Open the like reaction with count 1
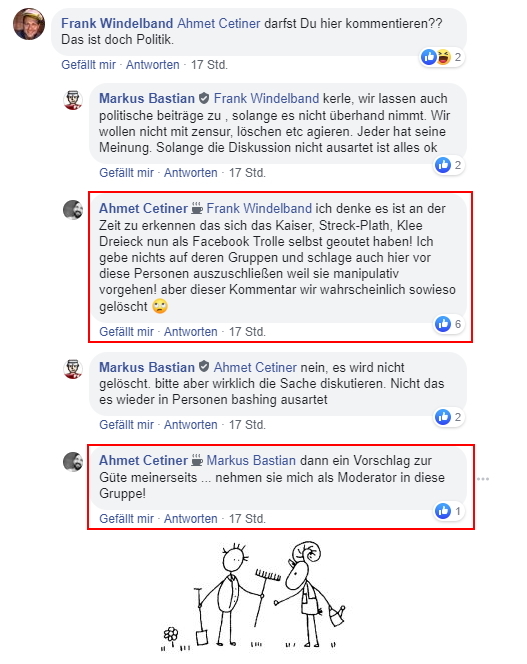The width and height of the screenshot is (527, 664). click(448, 511)
